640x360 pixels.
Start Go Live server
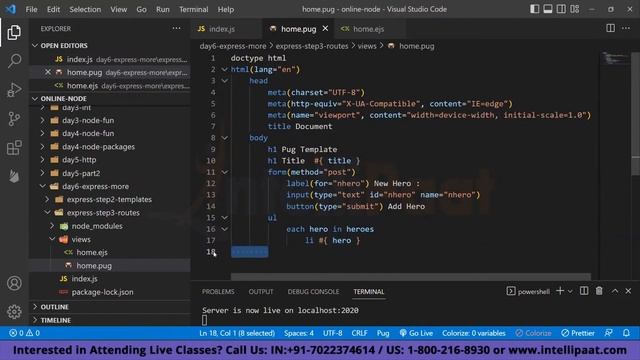(x=416, y=333)
